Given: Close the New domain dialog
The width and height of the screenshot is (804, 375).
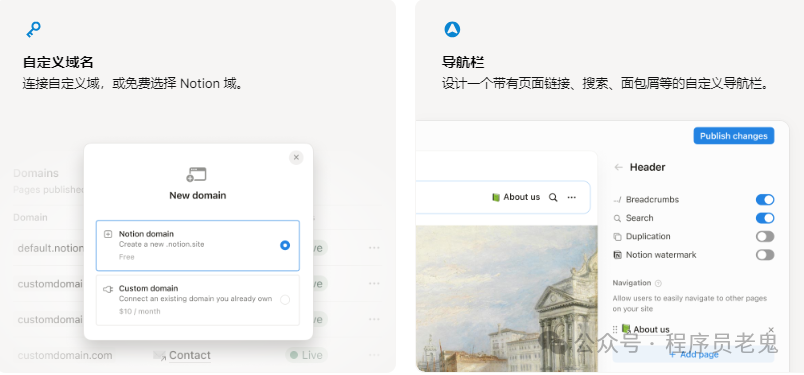Looking at the screenshot, I should [x=296, y=157].
